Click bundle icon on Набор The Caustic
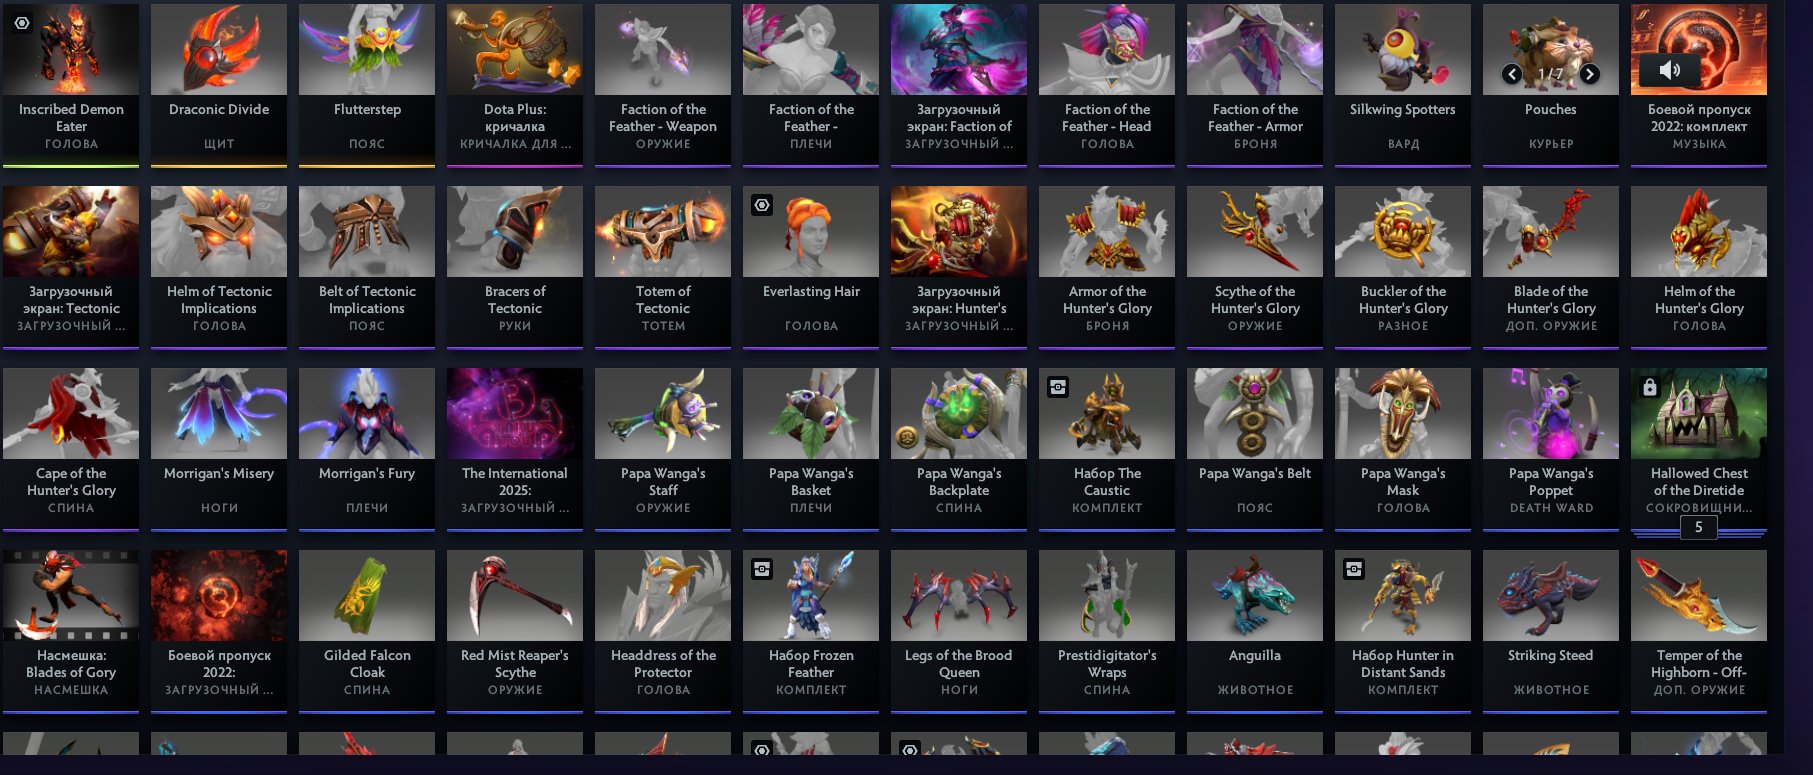 pyautogui.click(x=1058, y=386)
